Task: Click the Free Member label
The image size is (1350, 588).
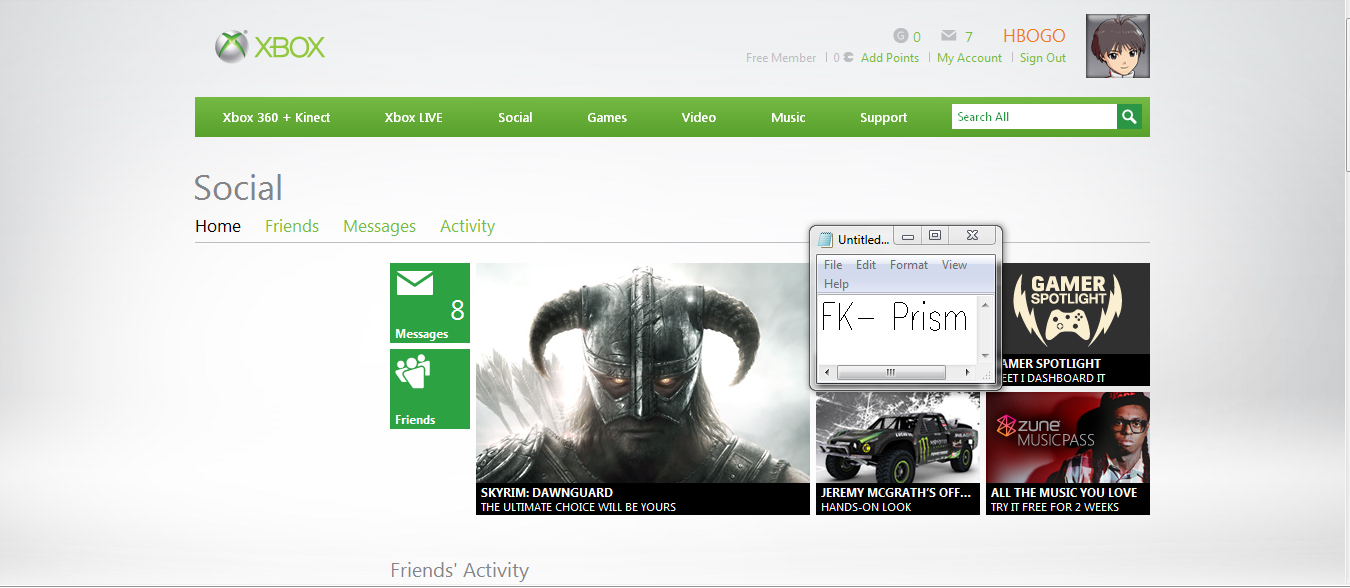Action: pyautogui.click(x=781, y=58)
